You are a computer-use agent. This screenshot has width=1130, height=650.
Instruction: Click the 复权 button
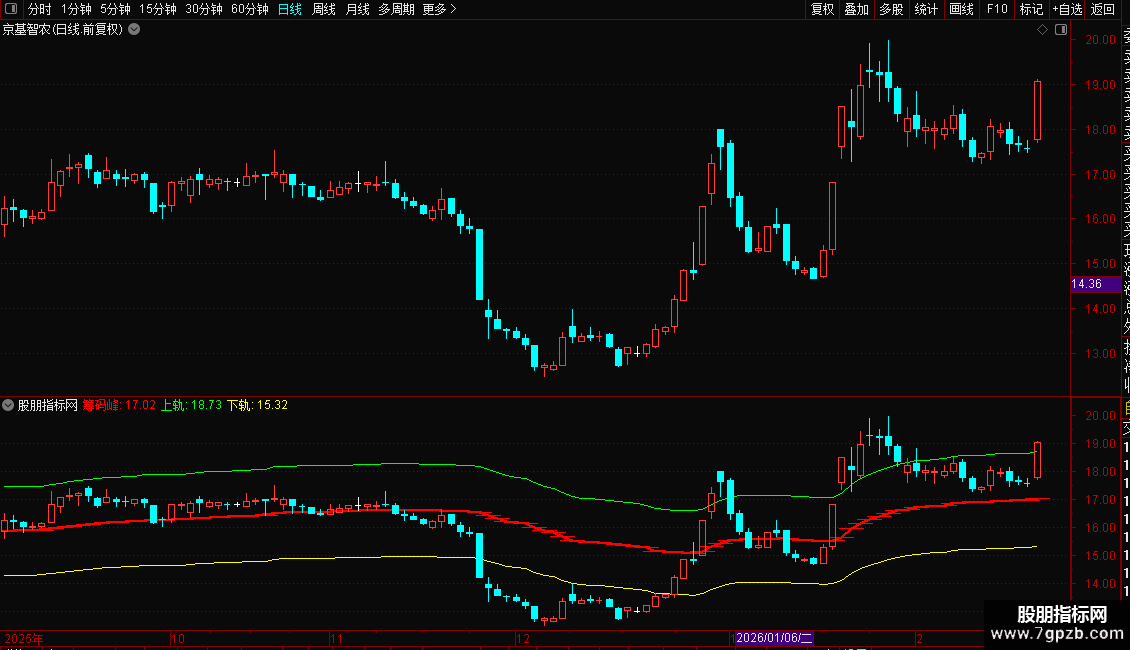pos(822,9)
